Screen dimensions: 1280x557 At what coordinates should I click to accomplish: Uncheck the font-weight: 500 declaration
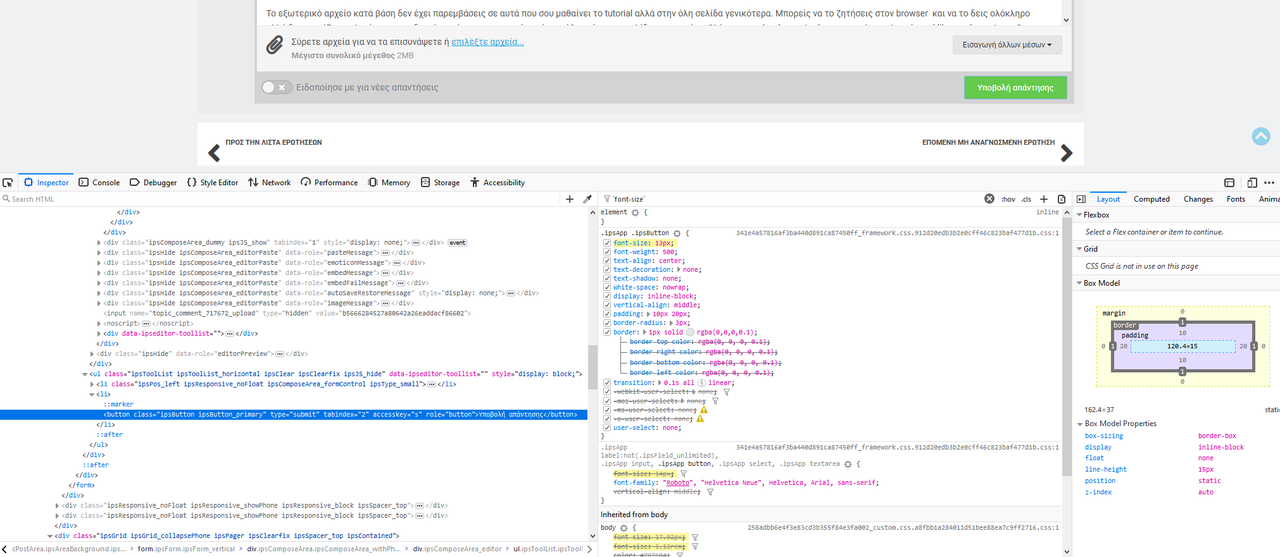(606, 251)
